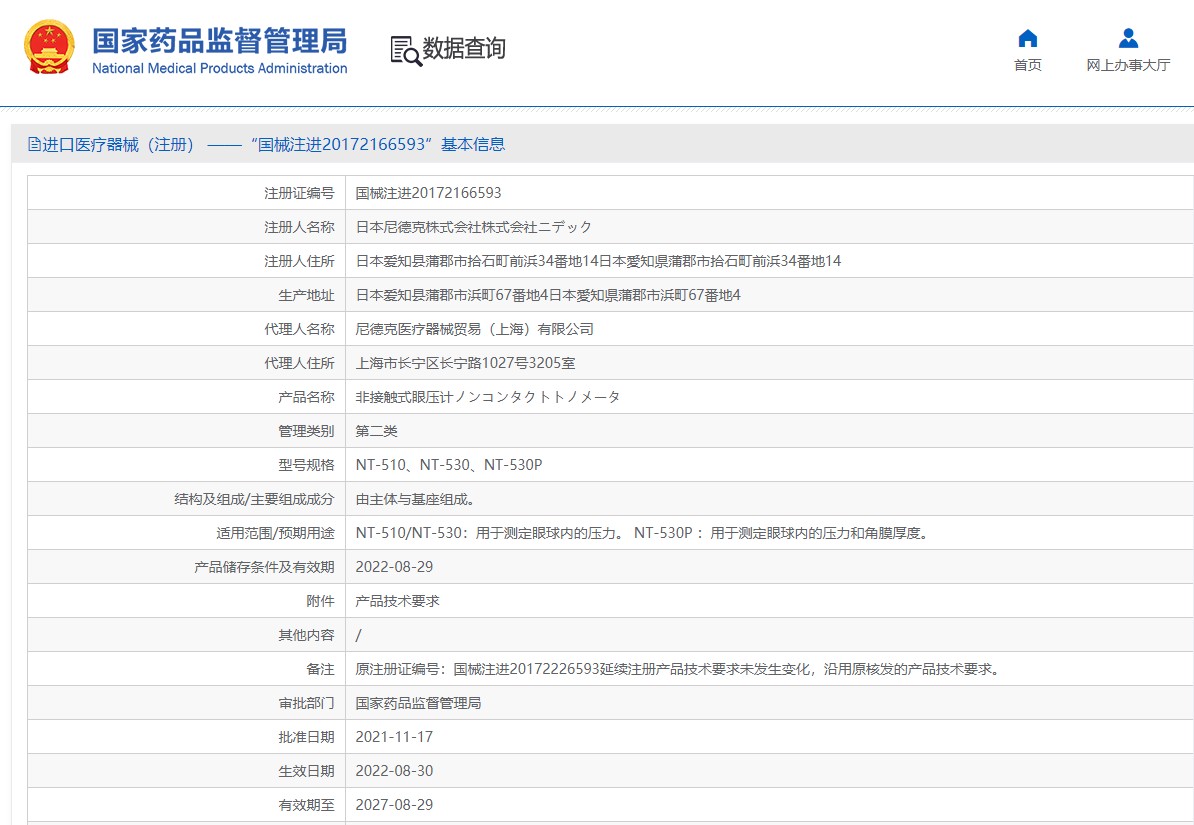Click the 生产地址 label
The height and width of the screenshot is (825, 1194).
(x=306, y=295)
